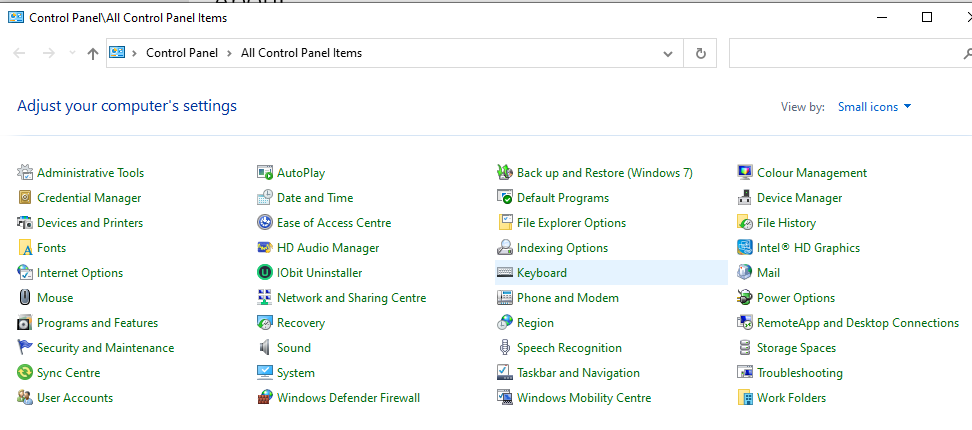The height and width of the screenshot is (430, 972).
Task: Click the Back up and Restore icon
Action: tap(505, 172)
